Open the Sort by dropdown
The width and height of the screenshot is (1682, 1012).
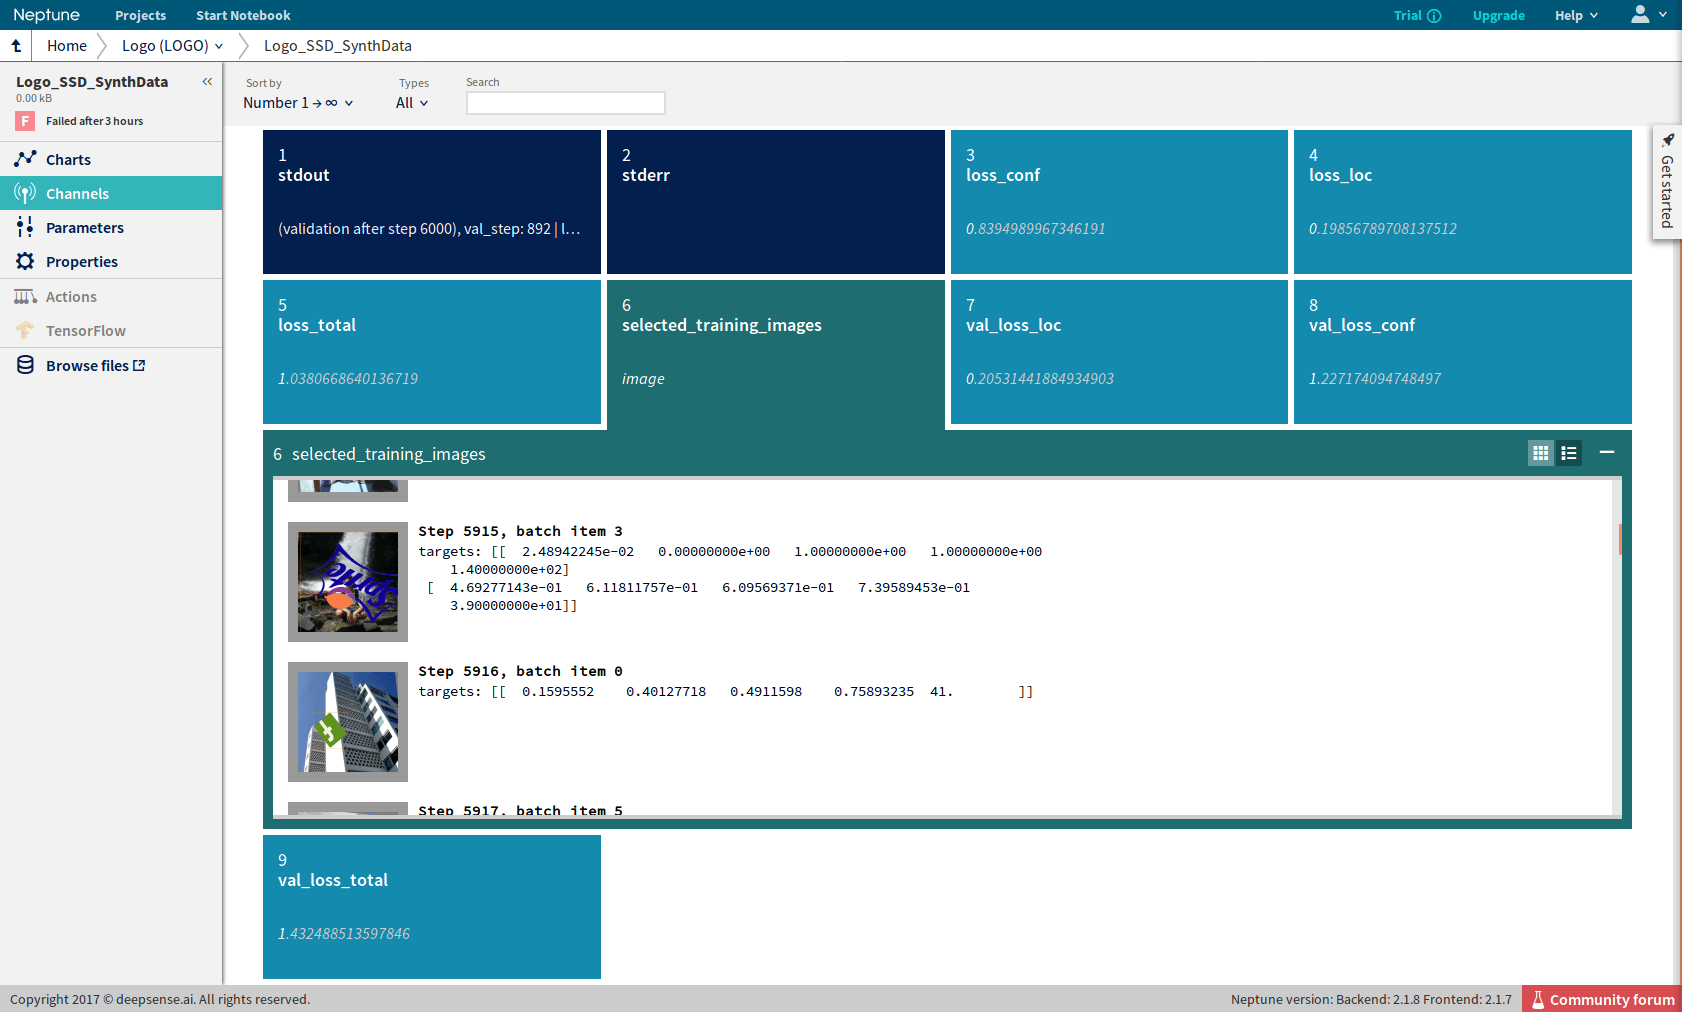(x=298, y=103)
